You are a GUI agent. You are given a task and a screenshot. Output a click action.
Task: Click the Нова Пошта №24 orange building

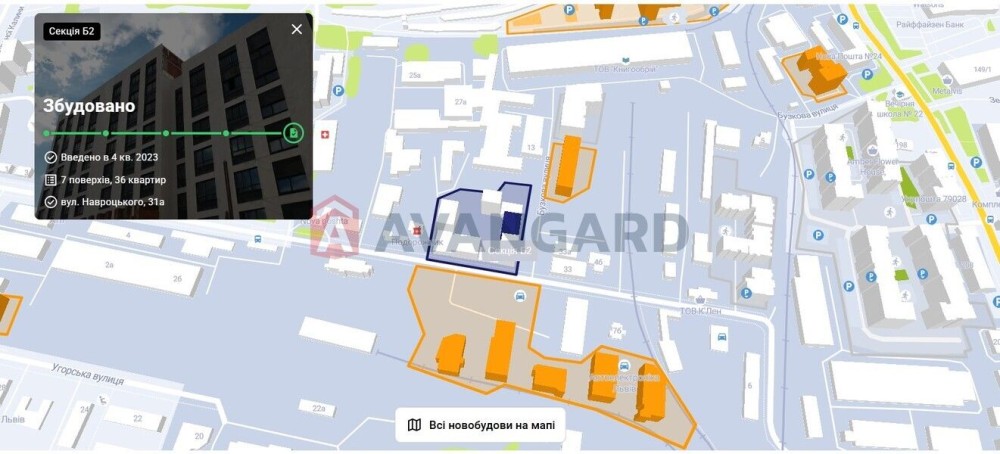[x=821, y=68]
